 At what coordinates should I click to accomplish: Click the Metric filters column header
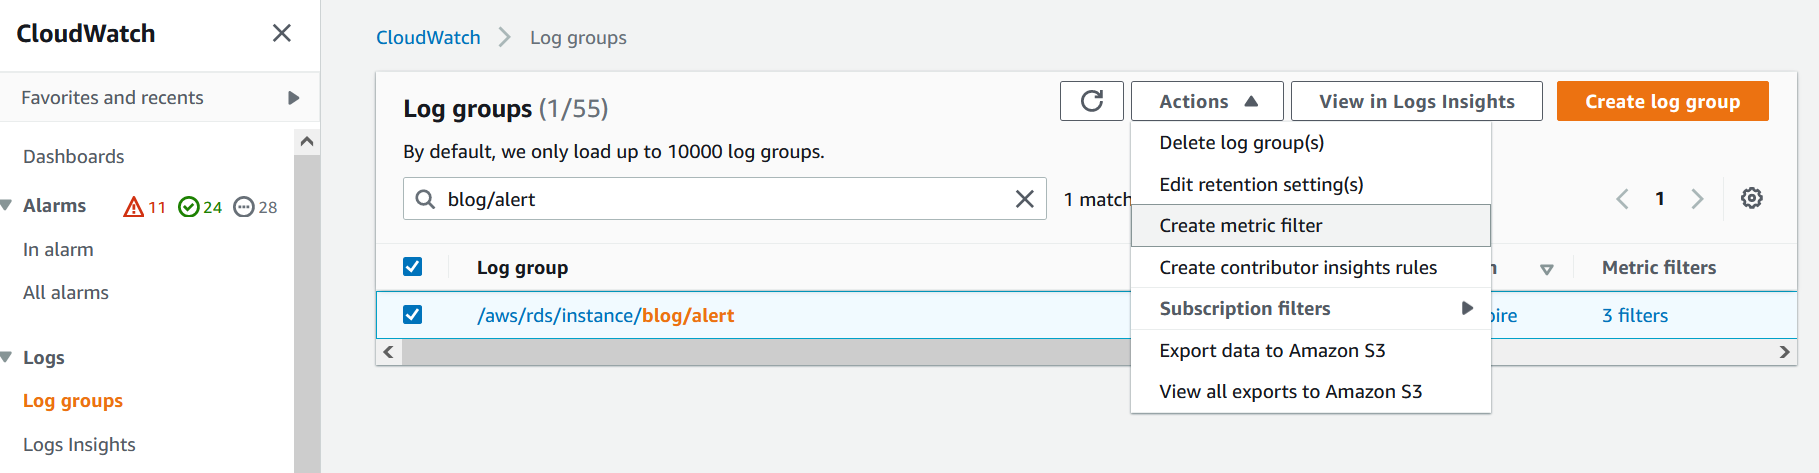pos(1659,268)
